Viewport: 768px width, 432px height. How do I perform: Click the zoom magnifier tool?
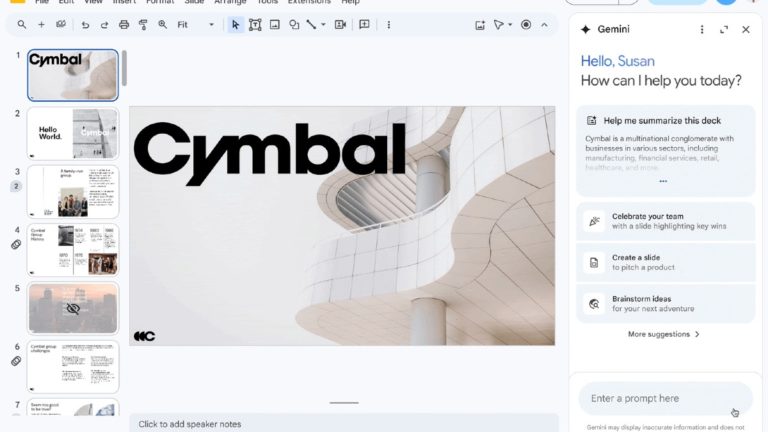[x=163, y=24]
